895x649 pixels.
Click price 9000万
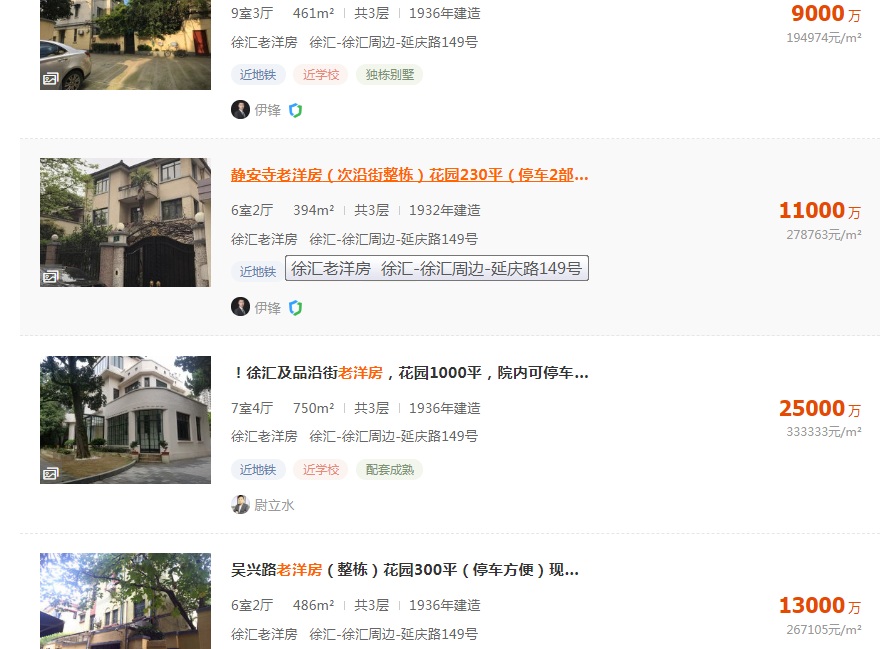pos(826,13)
